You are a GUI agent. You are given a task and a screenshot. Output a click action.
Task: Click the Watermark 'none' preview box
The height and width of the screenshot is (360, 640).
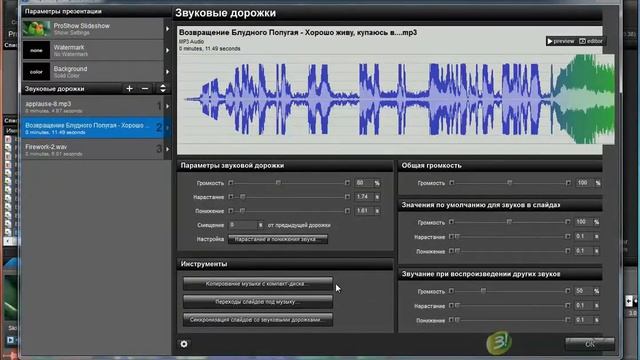pos(36,50)
